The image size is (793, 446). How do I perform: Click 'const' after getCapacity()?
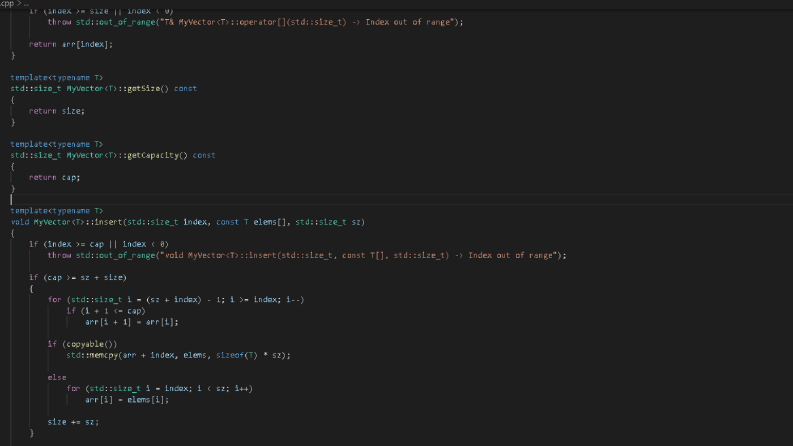(204, 155)
